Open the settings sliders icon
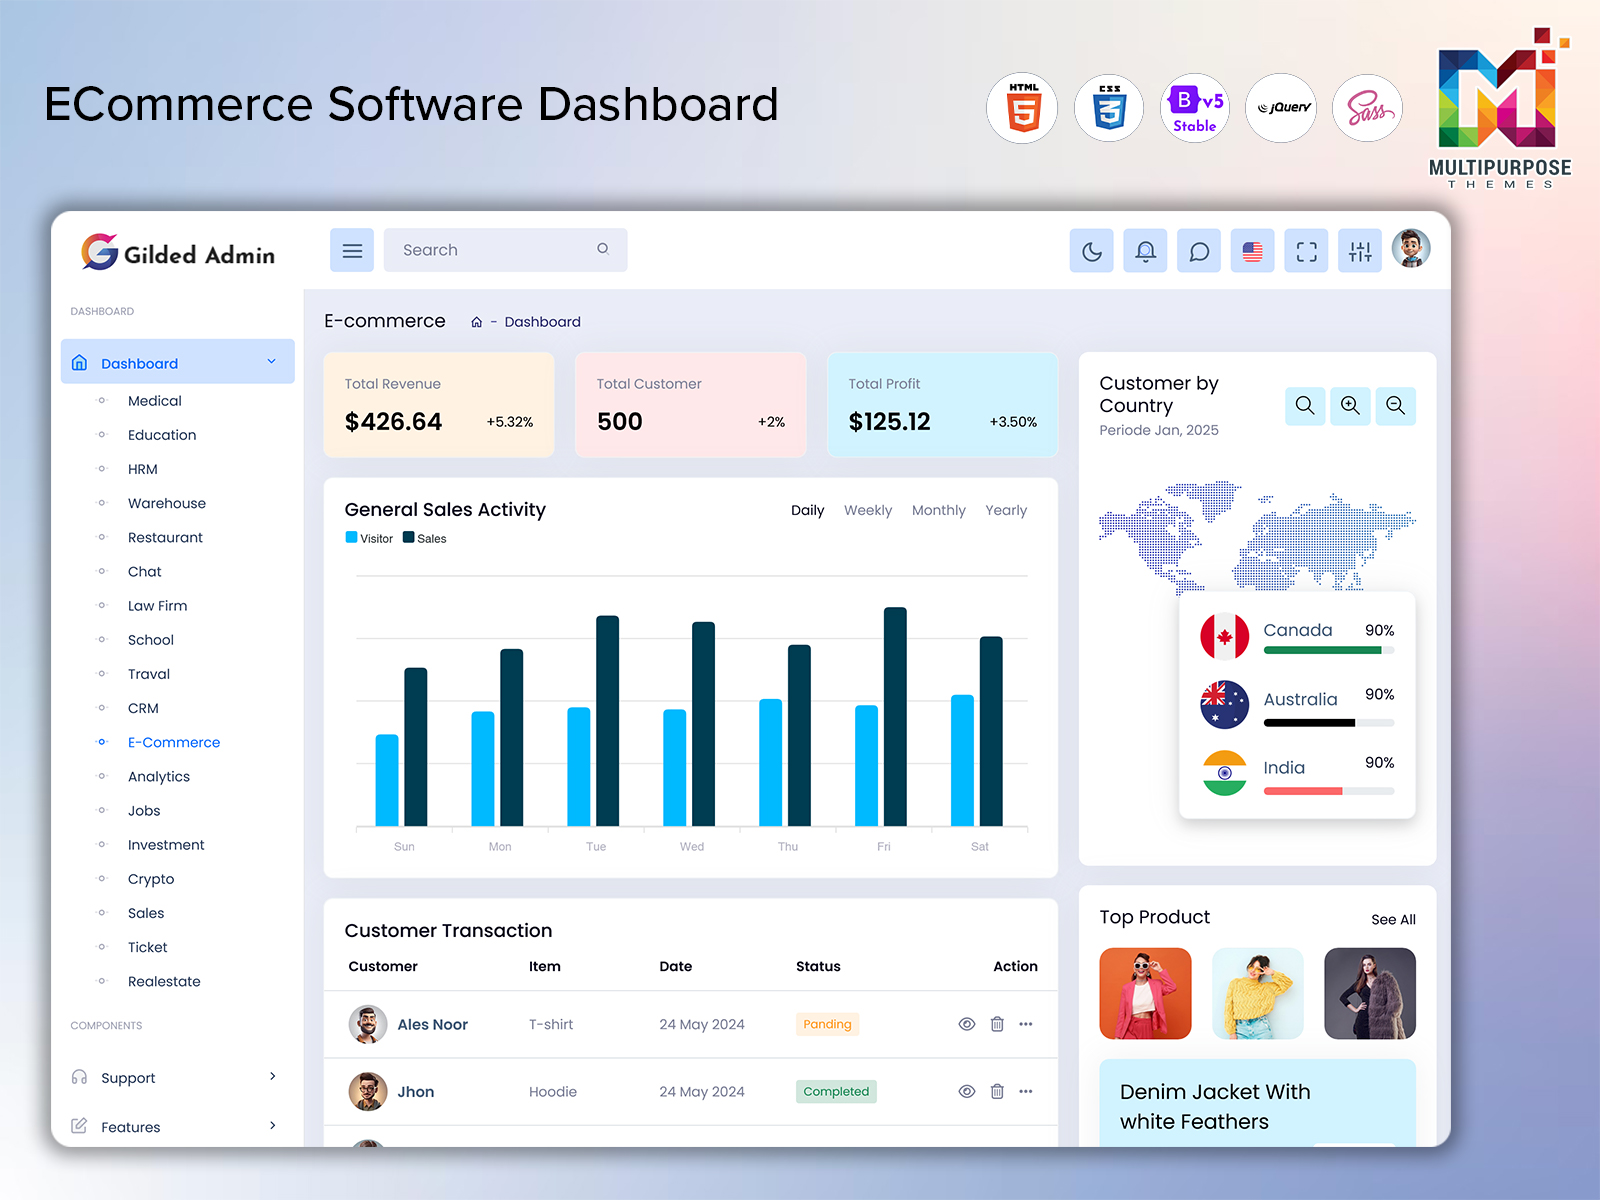Screen dimensions: 1600x1200 click(x=1360, y=251)
